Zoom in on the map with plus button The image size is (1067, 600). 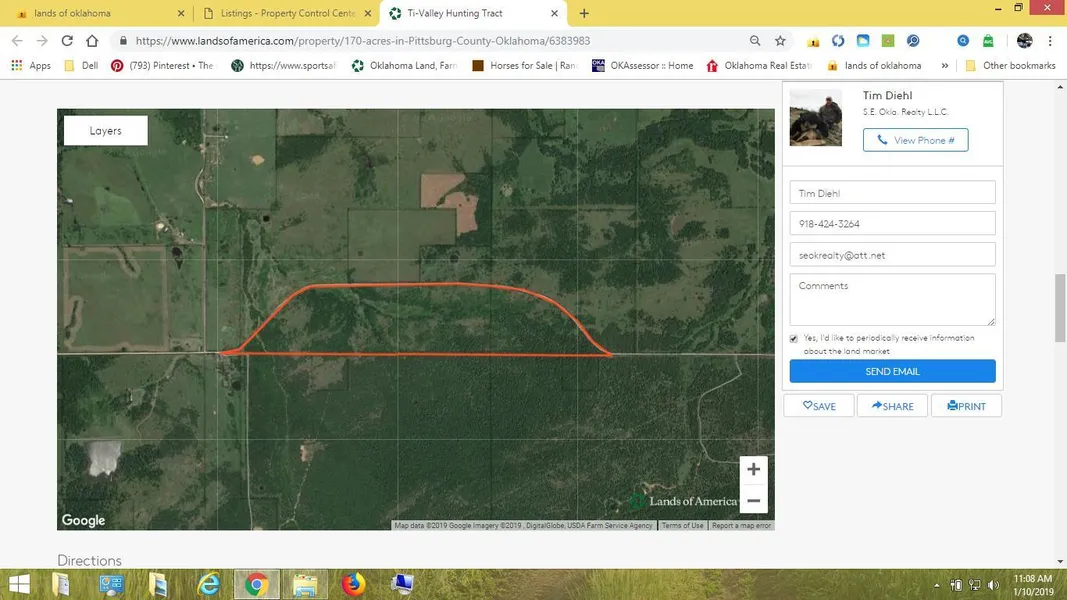pos(753,470)
